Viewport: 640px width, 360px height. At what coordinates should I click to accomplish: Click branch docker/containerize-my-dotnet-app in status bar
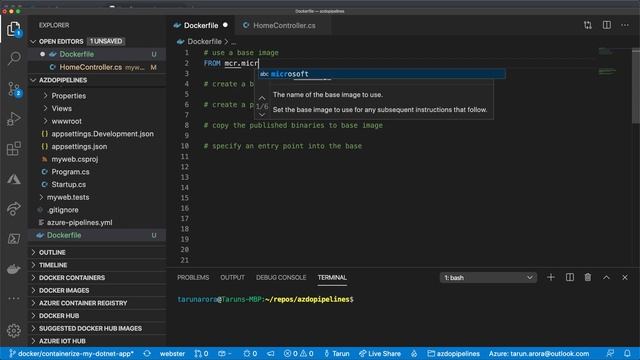click(71, 353)
